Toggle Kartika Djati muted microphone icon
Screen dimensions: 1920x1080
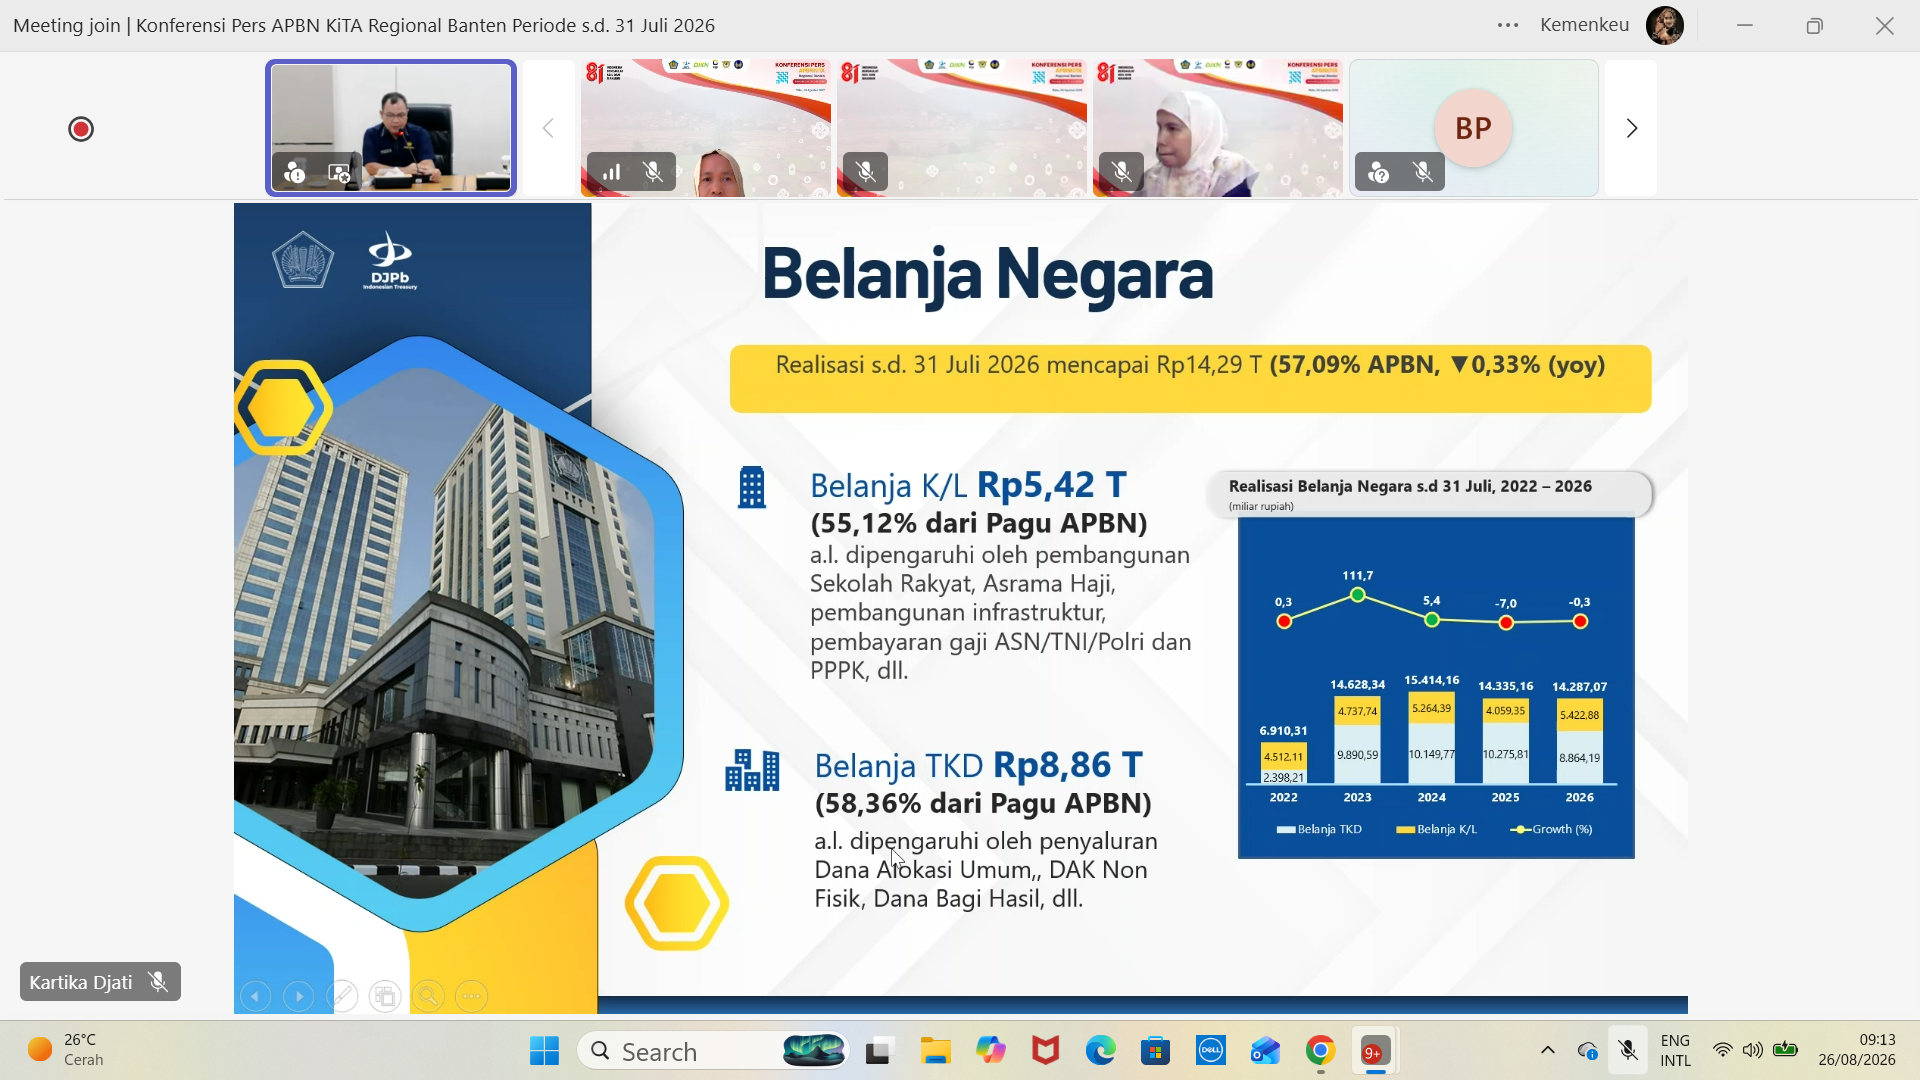tap(157, 982)
